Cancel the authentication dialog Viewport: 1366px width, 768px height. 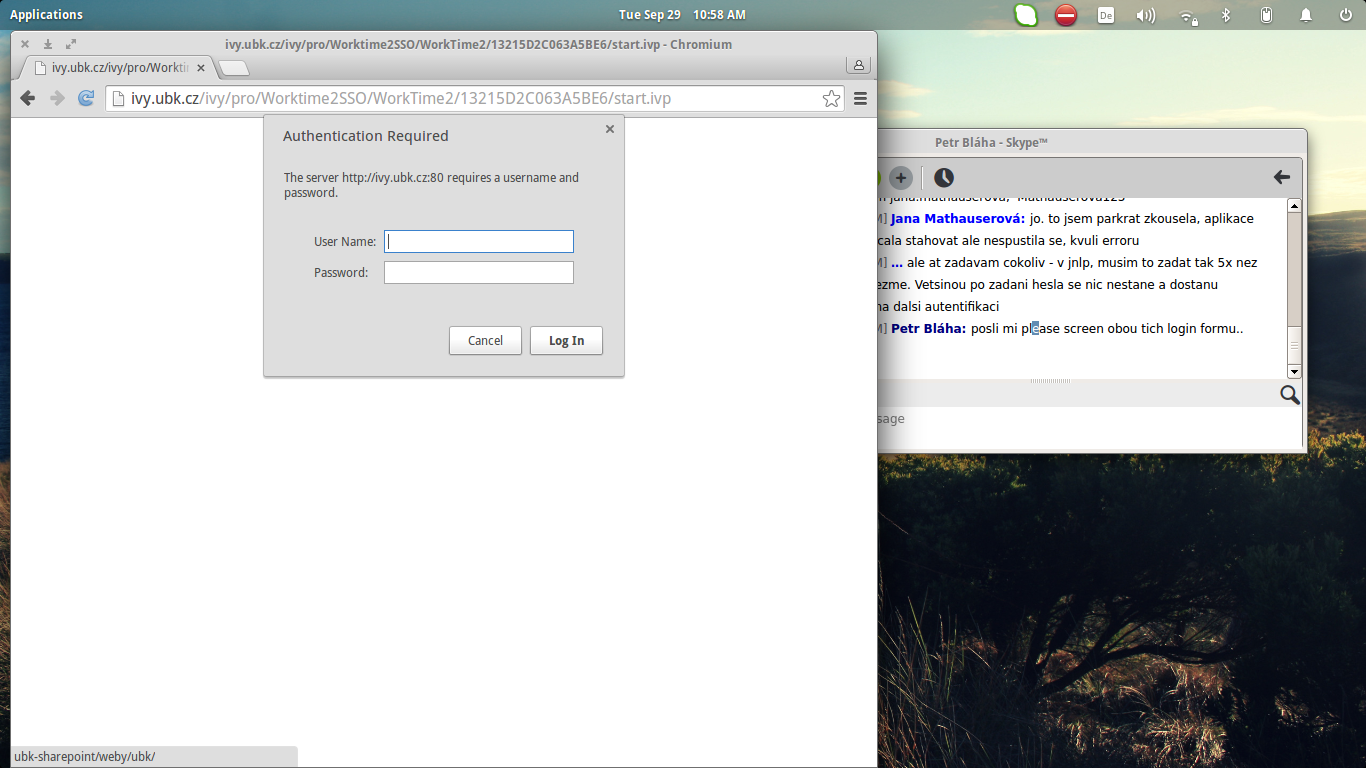pyautogui.click(x=485, y=340)
